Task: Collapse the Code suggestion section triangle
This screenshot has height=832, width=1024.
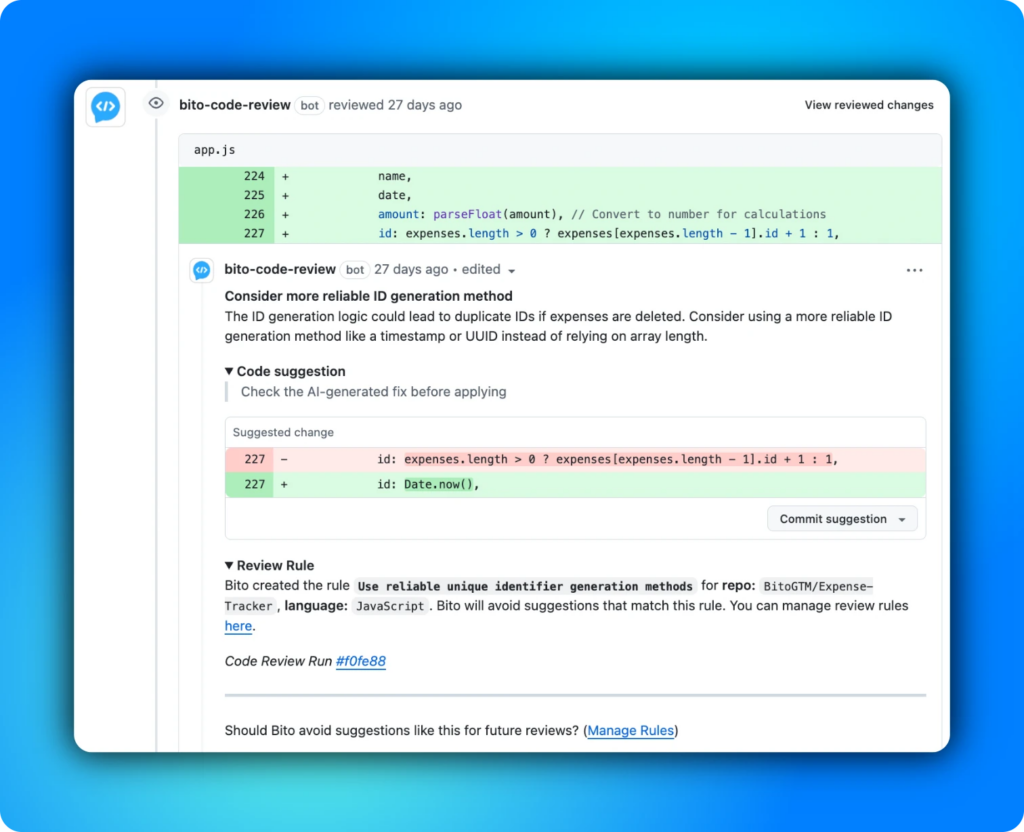Action: click(x=231, y=371)
